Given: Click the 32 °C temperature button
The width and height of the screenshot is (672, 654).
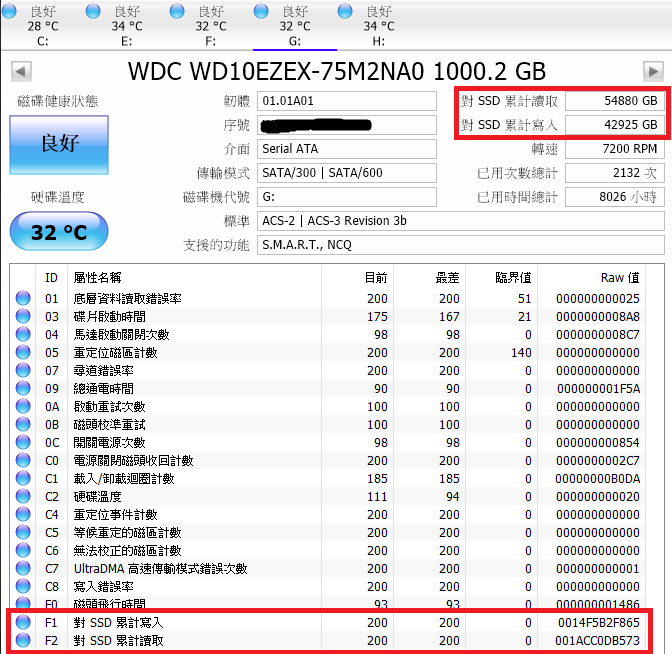Looking at the screenshot, I should [59, 231].
